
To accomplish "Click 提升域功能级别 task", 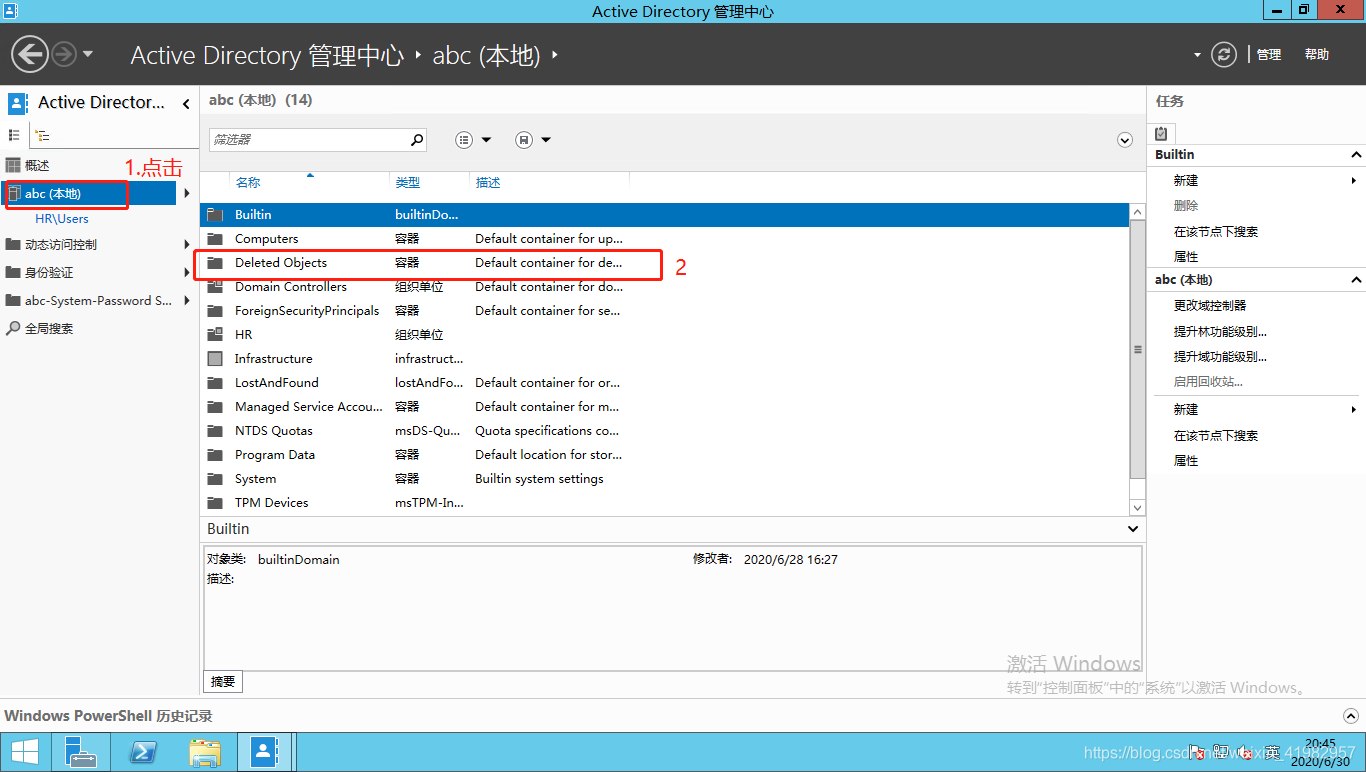I will click(x=1220, y=357).
